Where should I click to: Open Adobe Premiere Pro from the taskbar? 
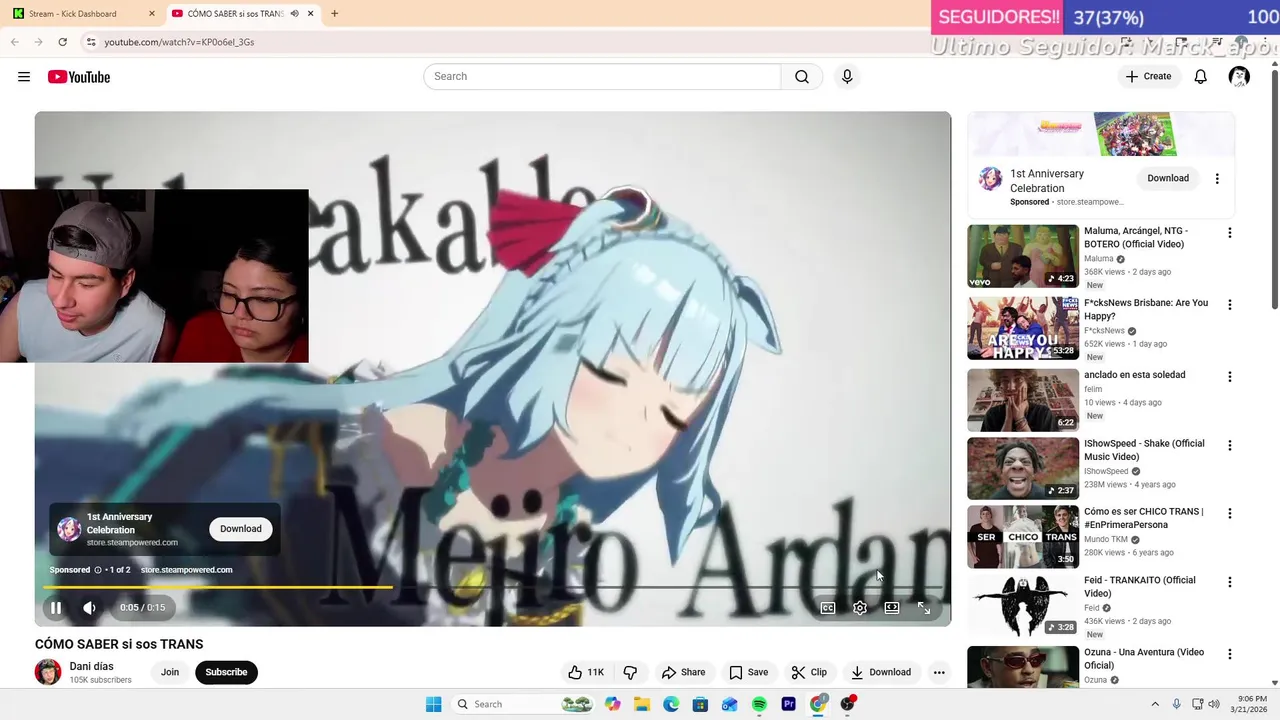click(x=788, y=704)
